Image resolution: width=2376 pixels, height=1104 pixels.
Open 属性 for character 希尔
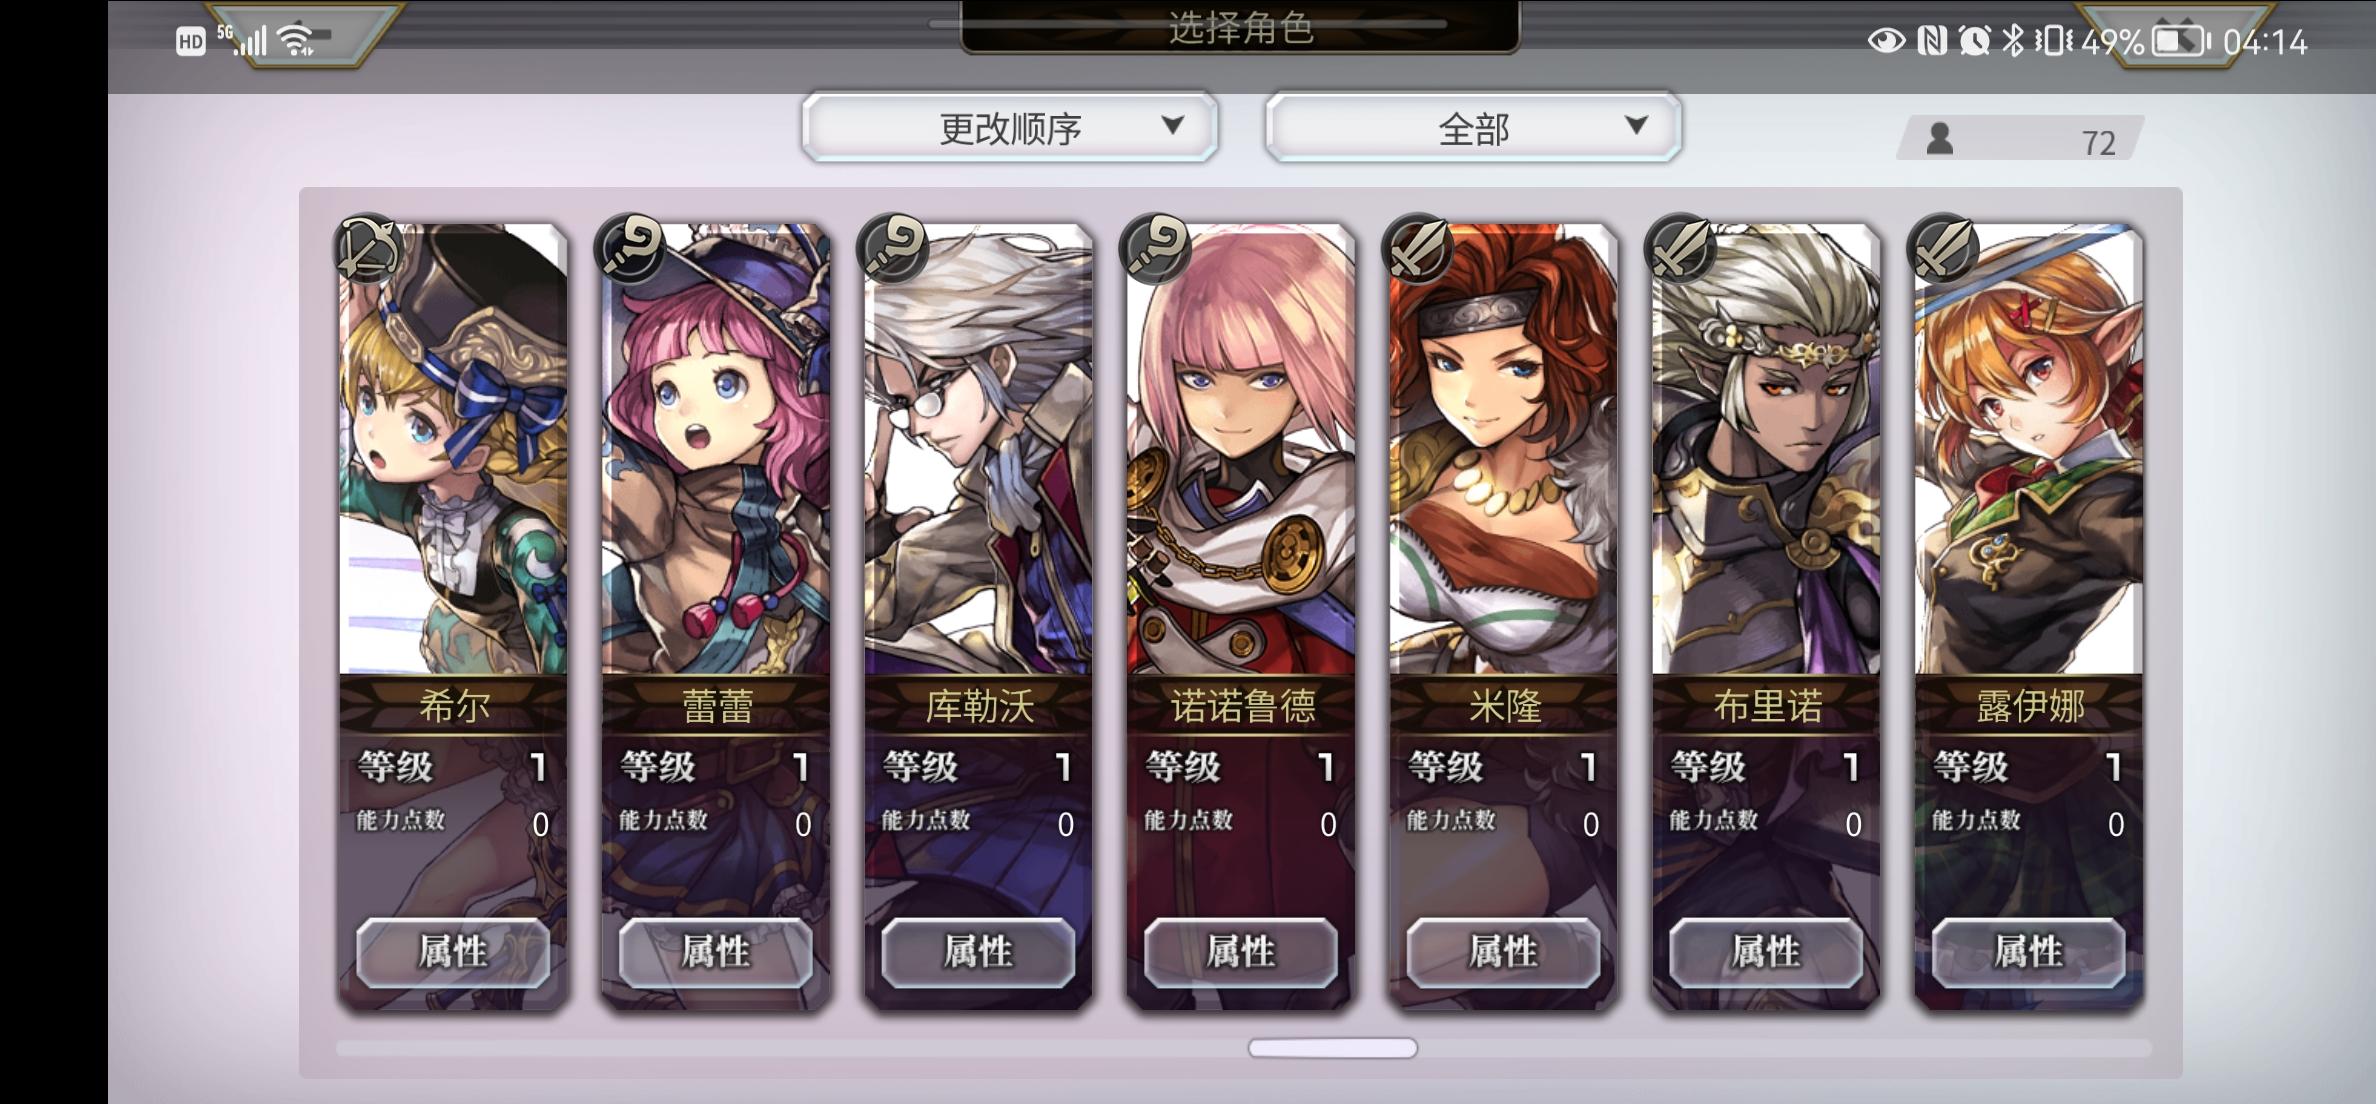click(453, 952)
